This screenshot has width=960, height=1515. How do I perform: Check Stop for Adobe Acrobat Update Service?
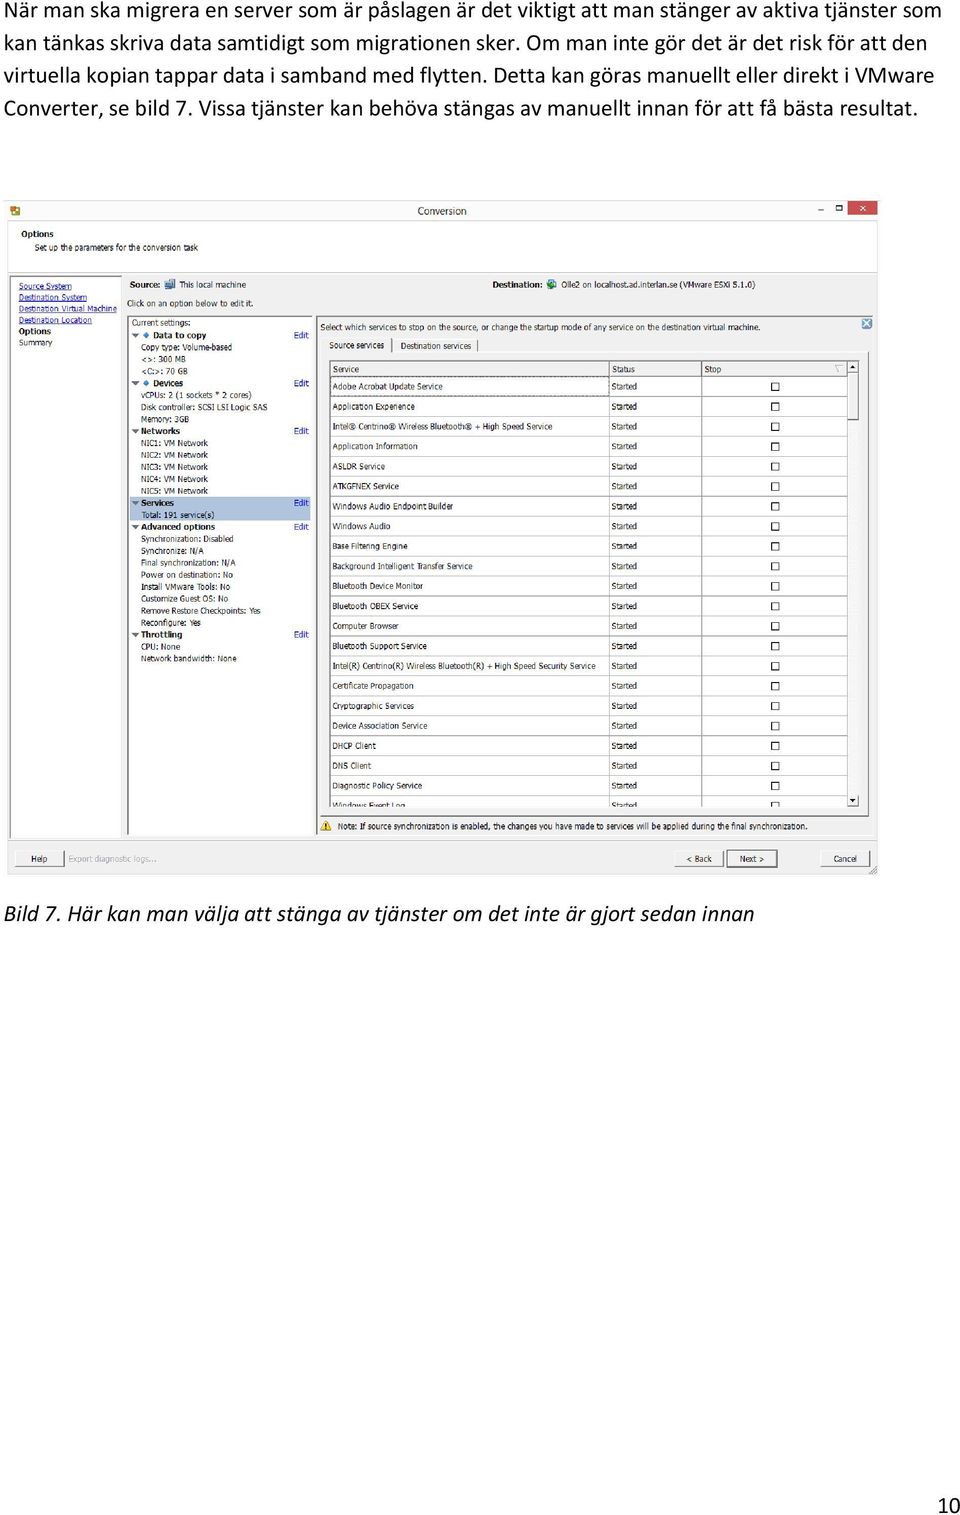[775, 387]
